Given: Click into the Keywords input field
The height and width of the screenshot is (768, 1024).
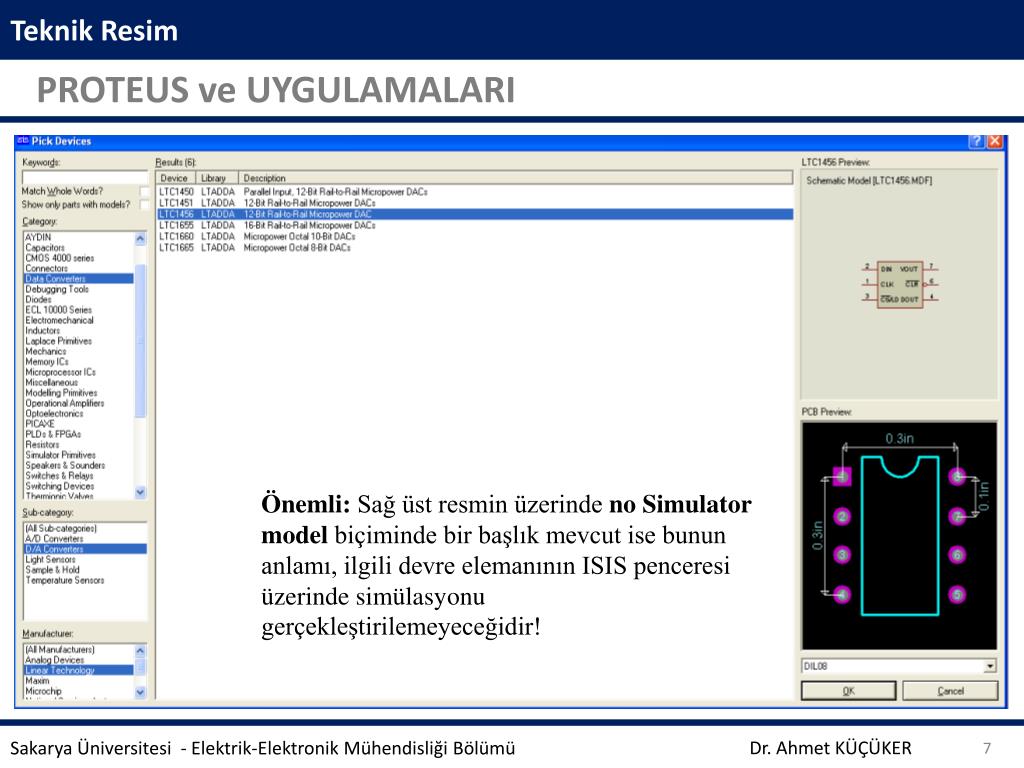Looking at the screenshot, I should (x=85, y=177).
